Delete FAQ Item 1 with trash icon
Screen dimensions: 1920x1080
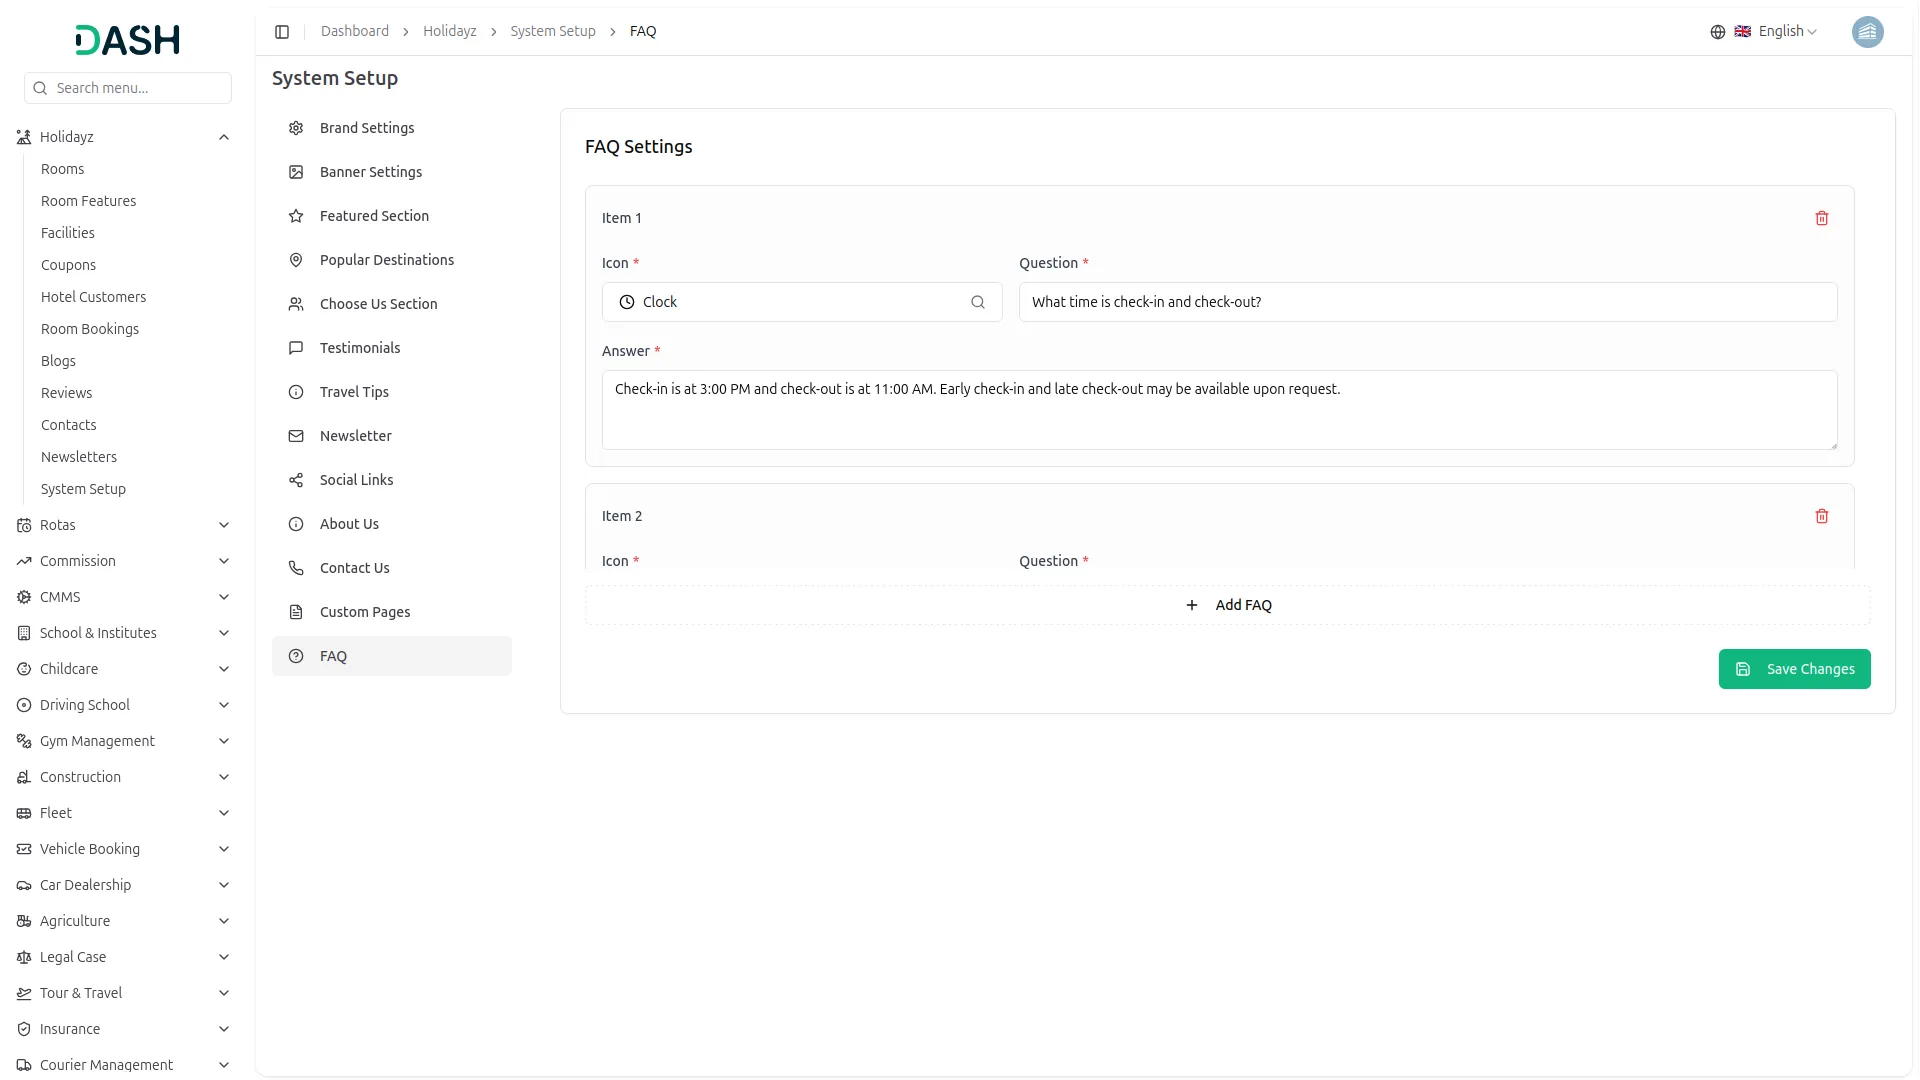click(x=1821, y=218)
